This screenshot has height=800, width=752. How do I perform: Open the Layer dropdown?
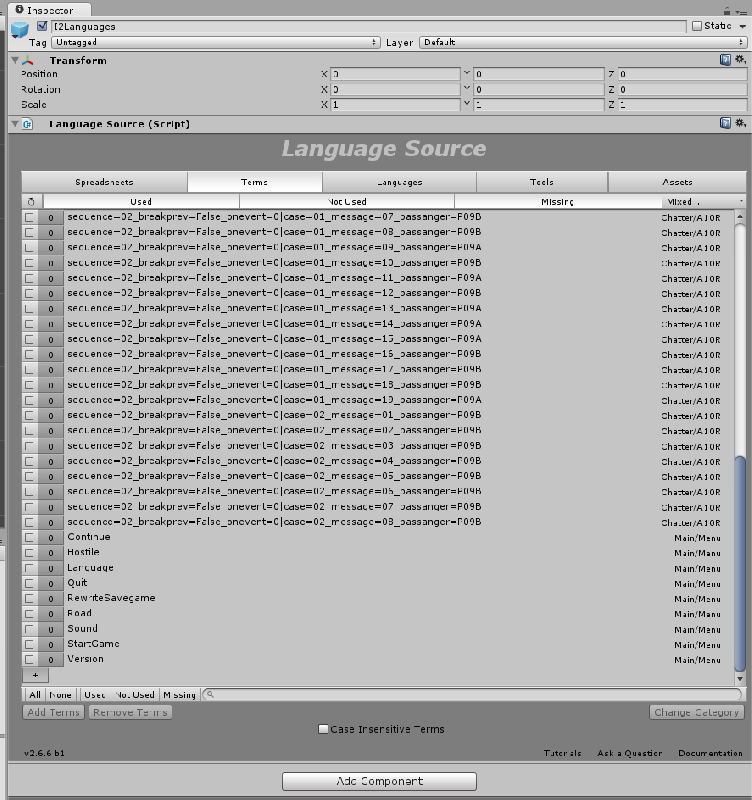[582, 43]
